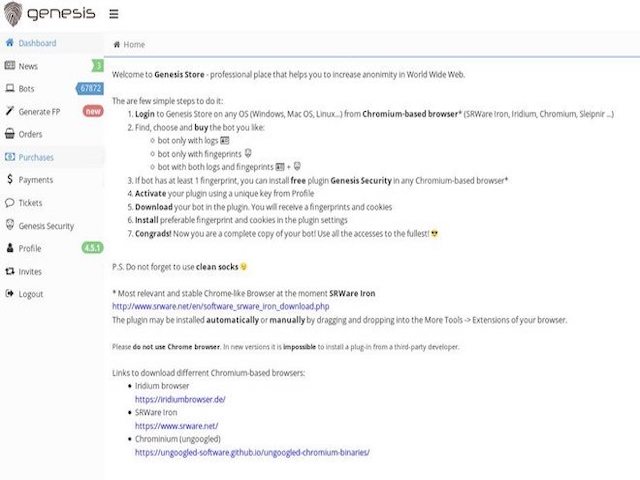
Task: Click the Genesis fingerprint logo icon
Action: [x=14, y=14]
